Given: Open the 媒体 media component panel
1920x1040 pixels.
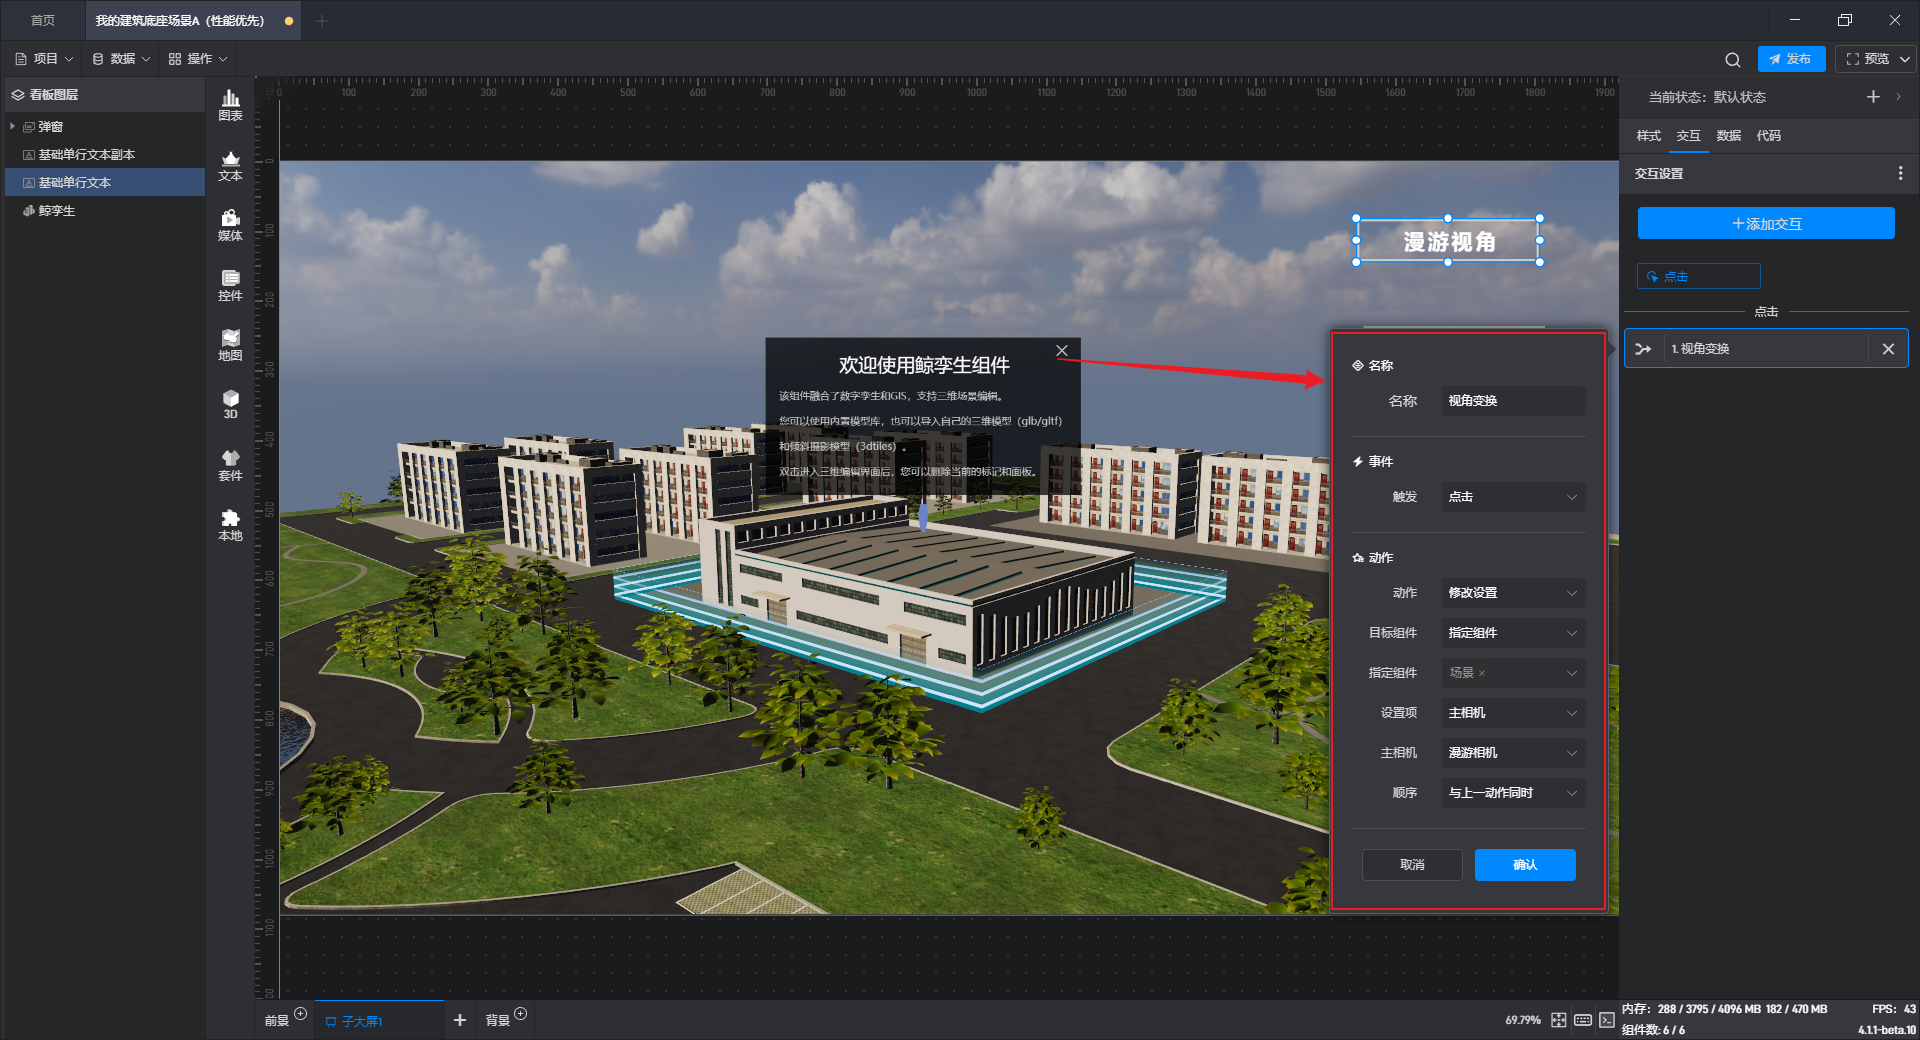Looking at the screenshot, I should (230, 225).
